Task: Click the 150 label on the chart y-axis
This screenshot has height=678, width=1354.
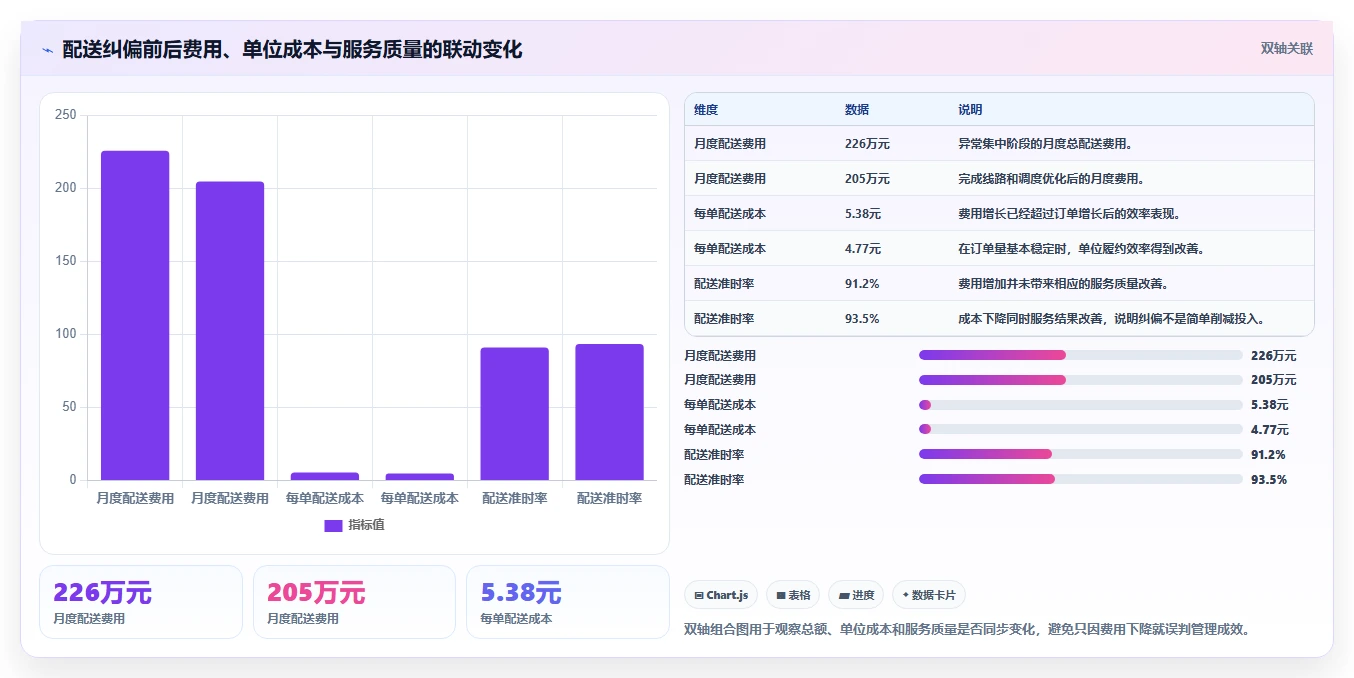Action: [66, 261]
